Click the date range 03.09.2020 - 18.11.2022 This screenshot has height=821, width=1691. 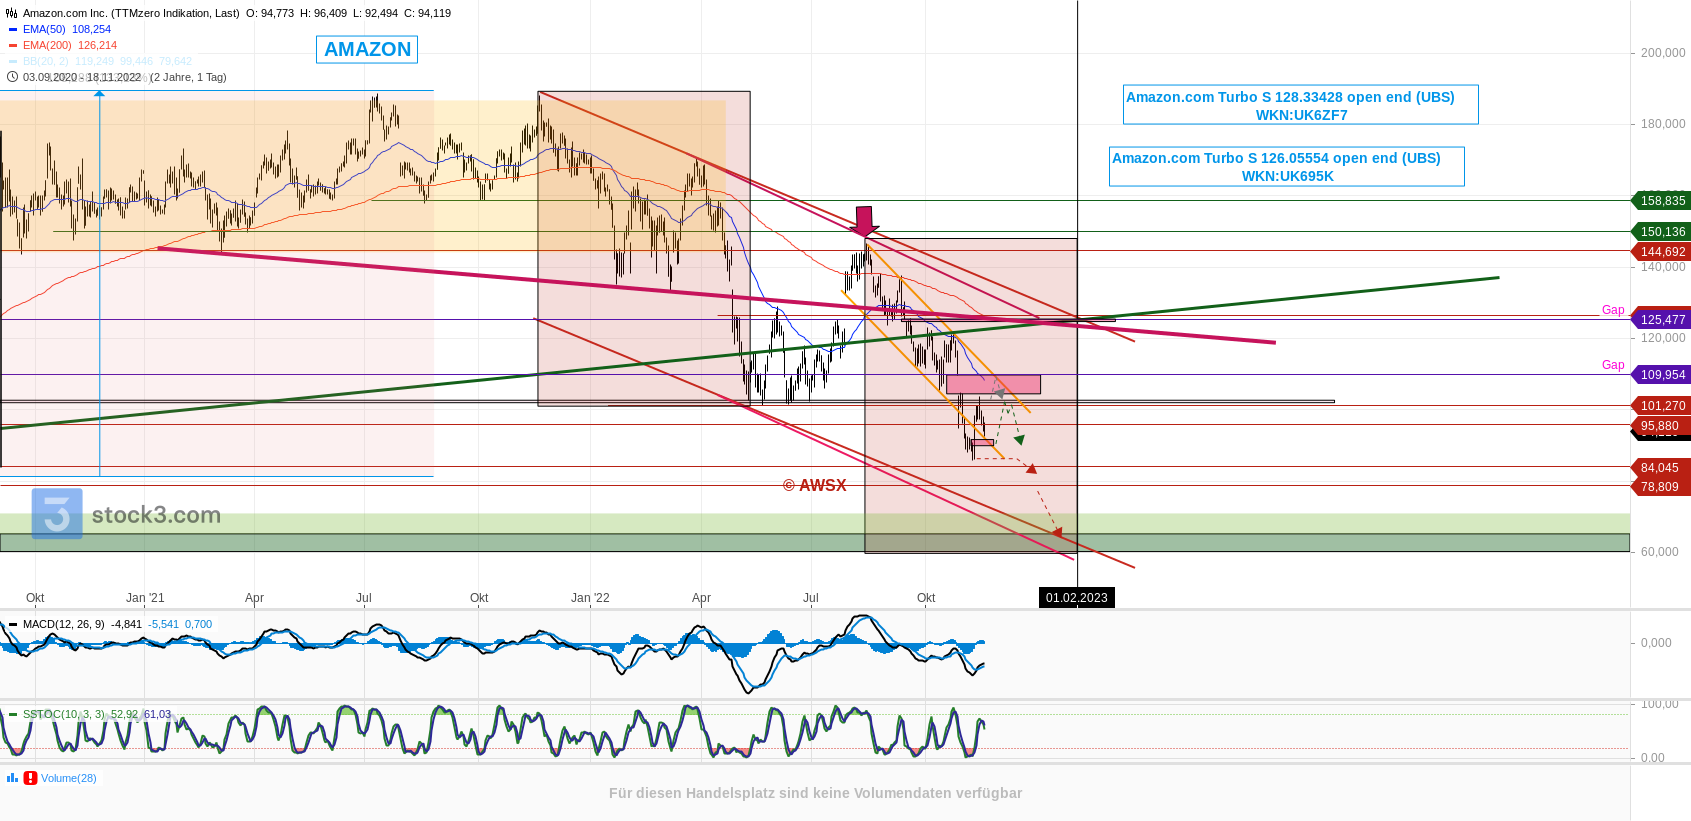(82, 77)
